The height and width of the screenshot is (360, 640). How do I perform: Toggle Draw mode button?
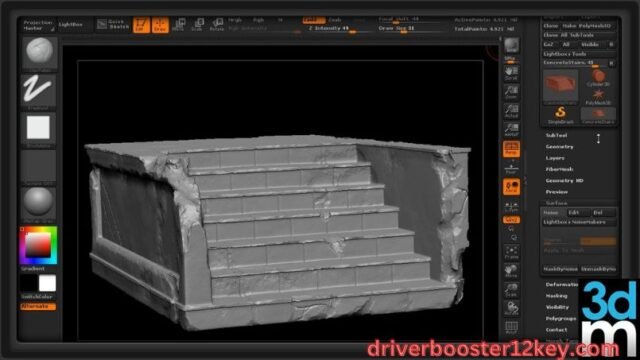(x=160, y=25)
